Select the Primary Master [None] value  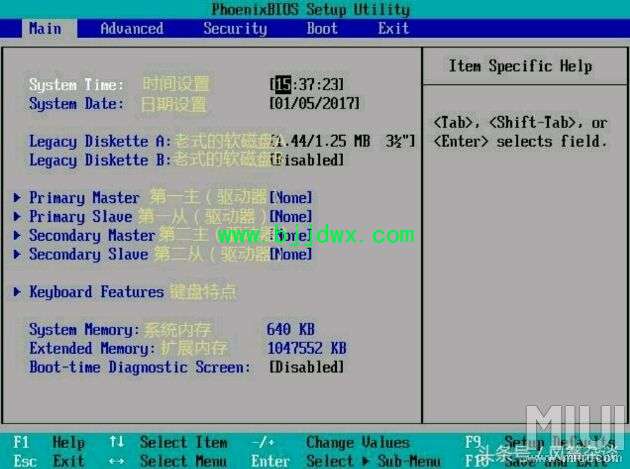click(291, 197)
